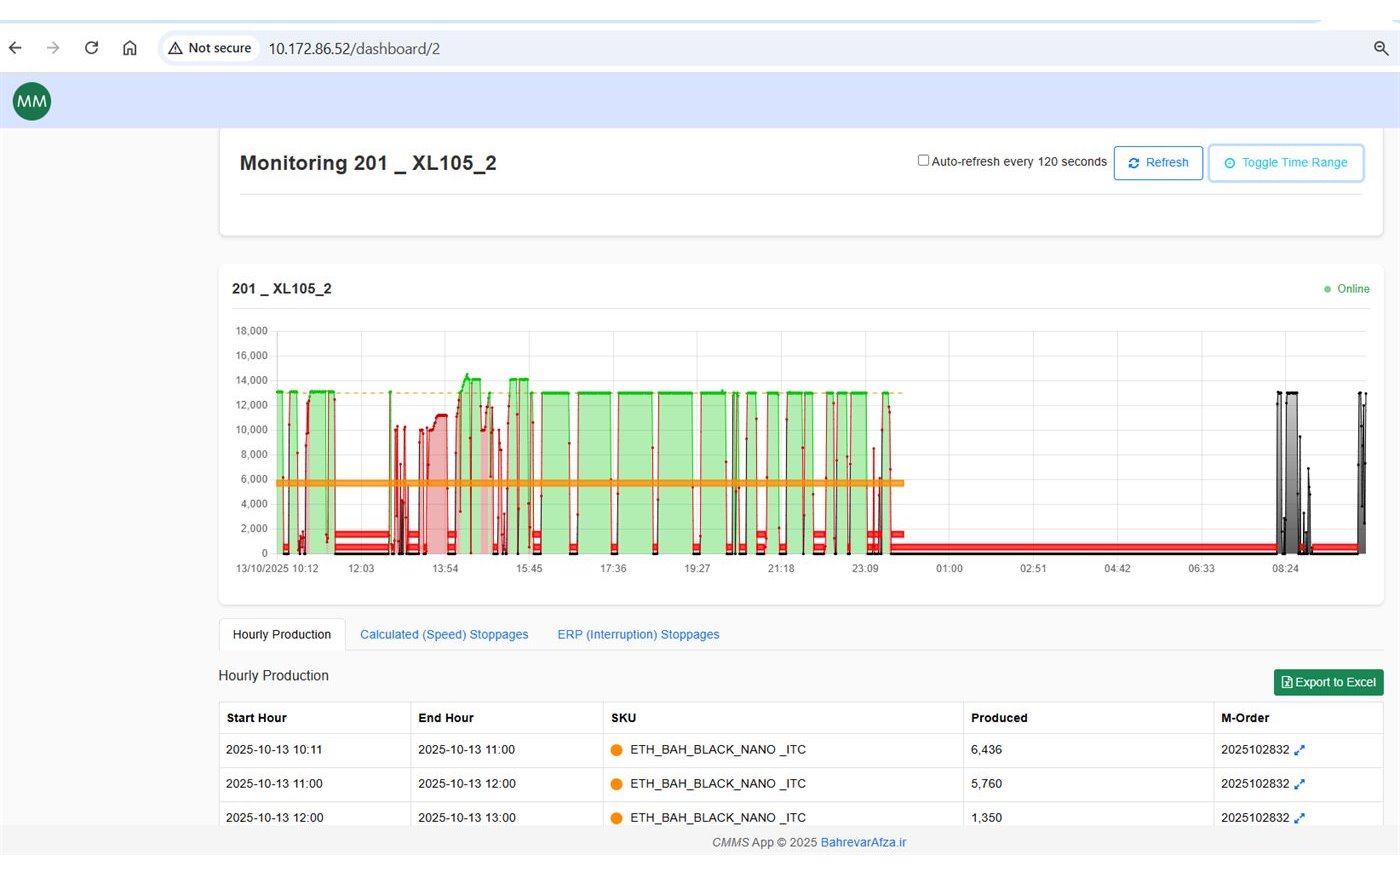Click the Refresh button
Screen dimensions: 1400x875
[1158, 163]
